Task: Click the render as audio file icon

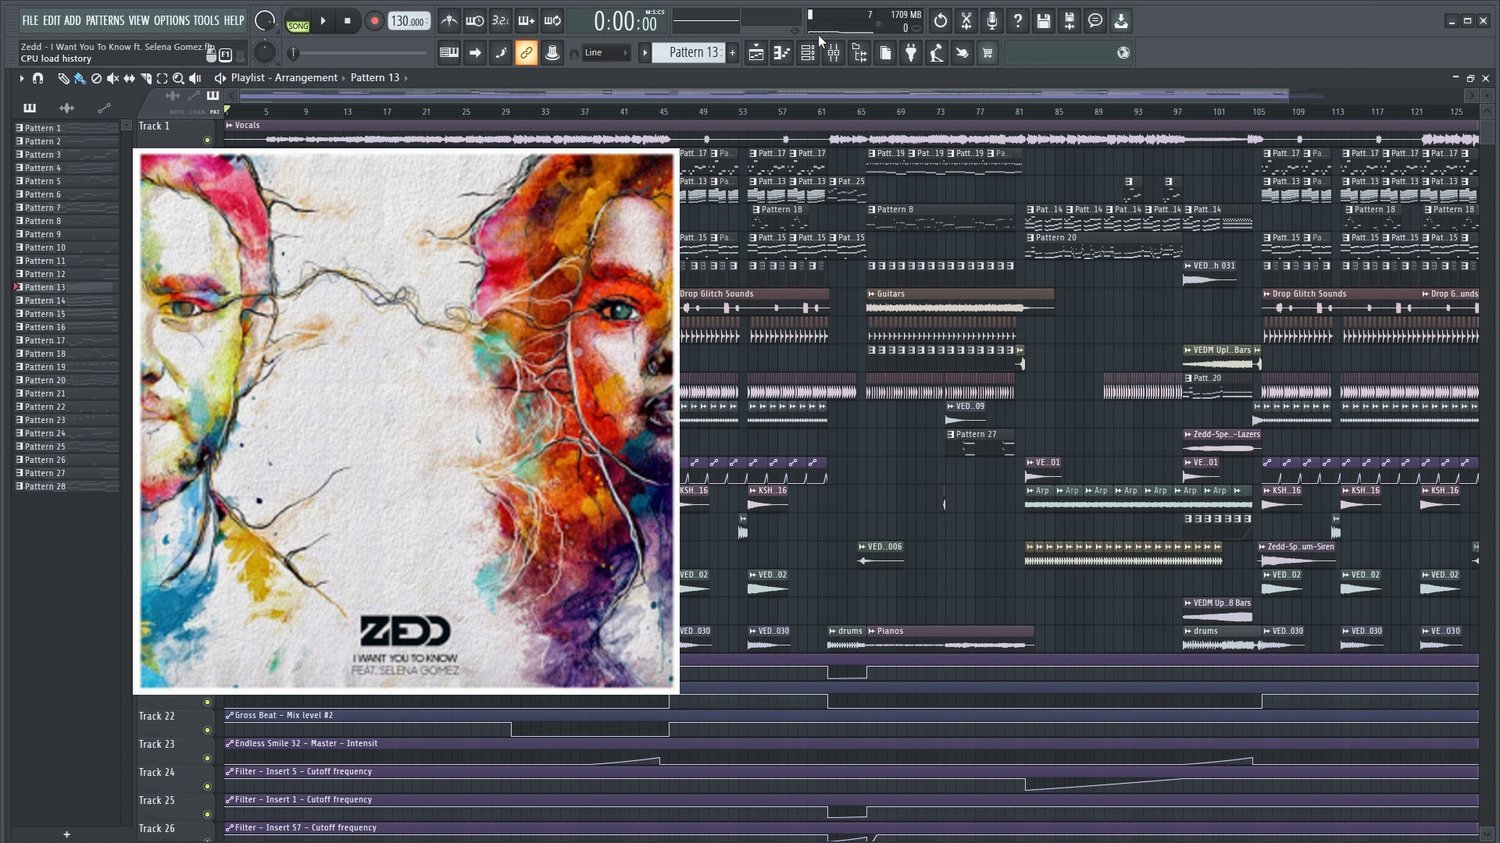Action: point(1069,20)
